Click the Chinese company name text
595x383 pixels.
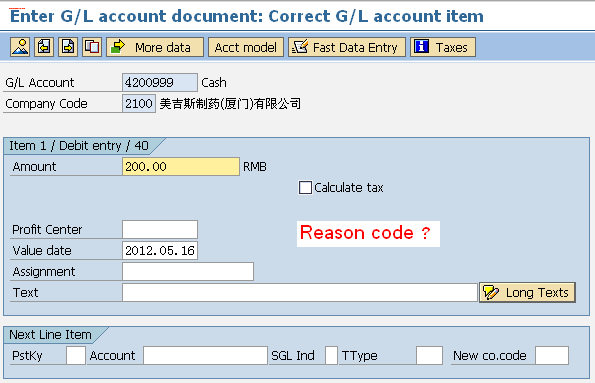(x=230, y=103)
